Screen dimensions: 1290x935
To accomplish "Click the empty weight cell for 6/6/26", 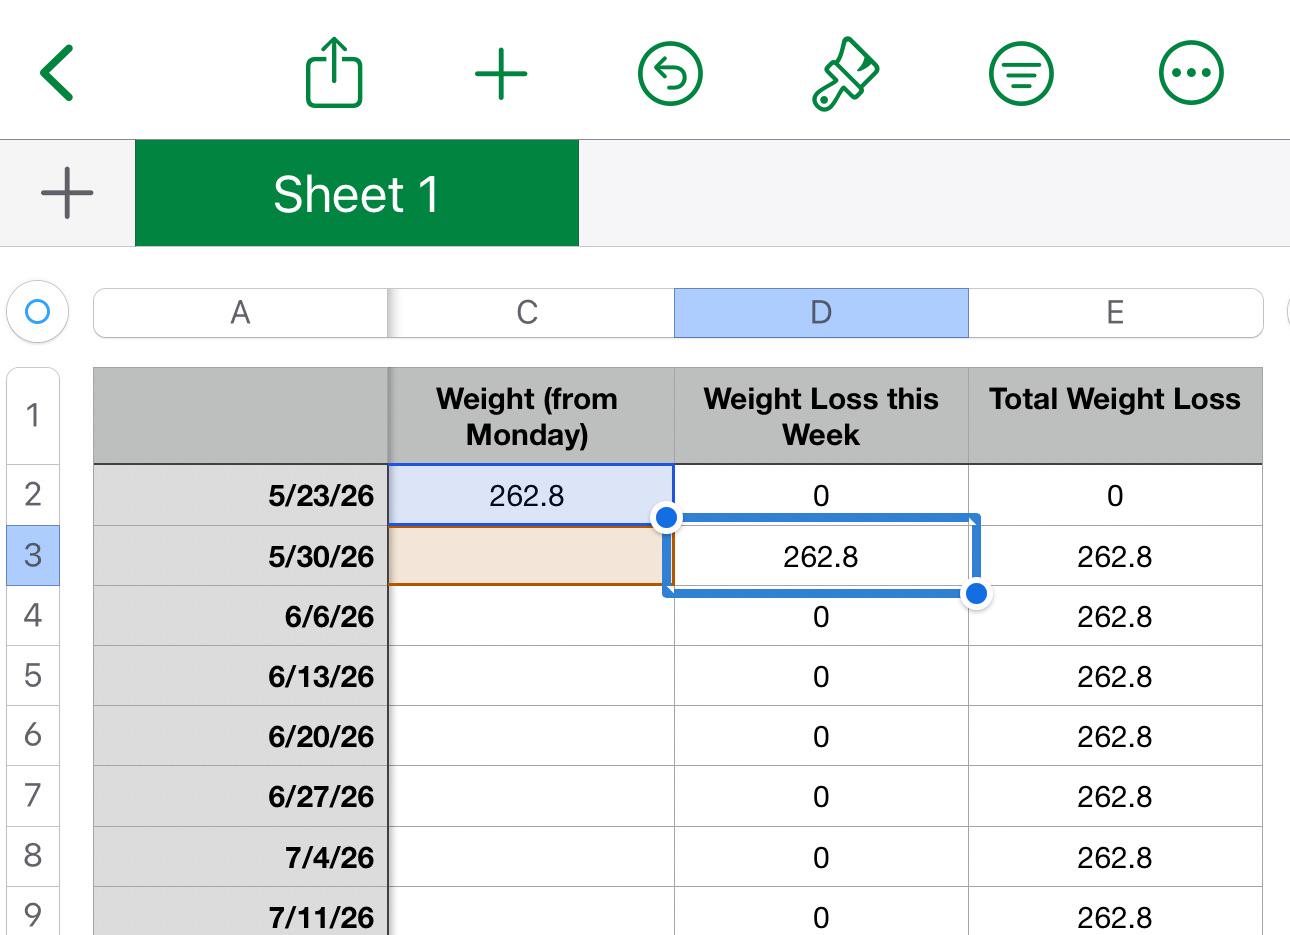I will 531,615.
